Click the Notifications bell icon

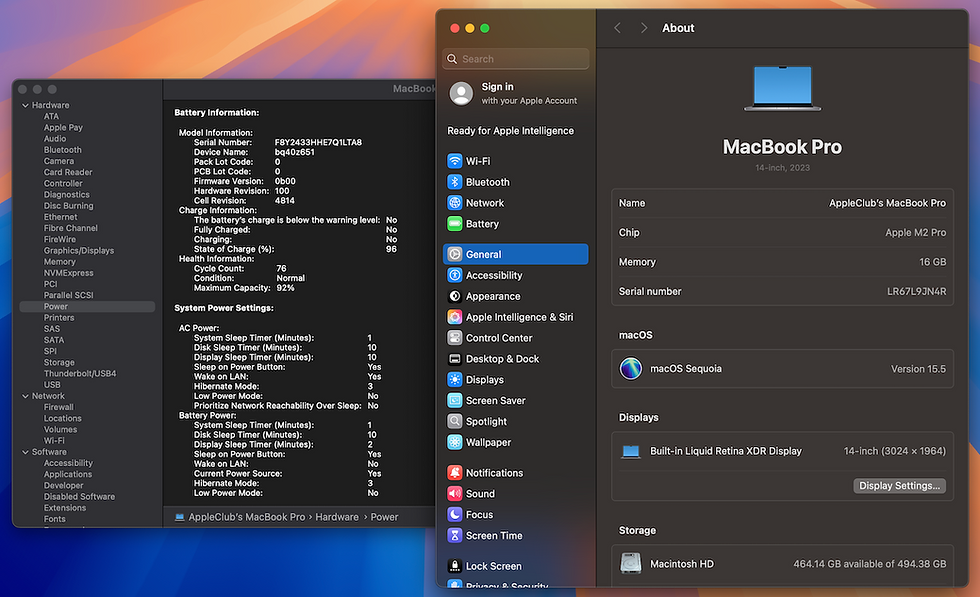click(455, 473)
